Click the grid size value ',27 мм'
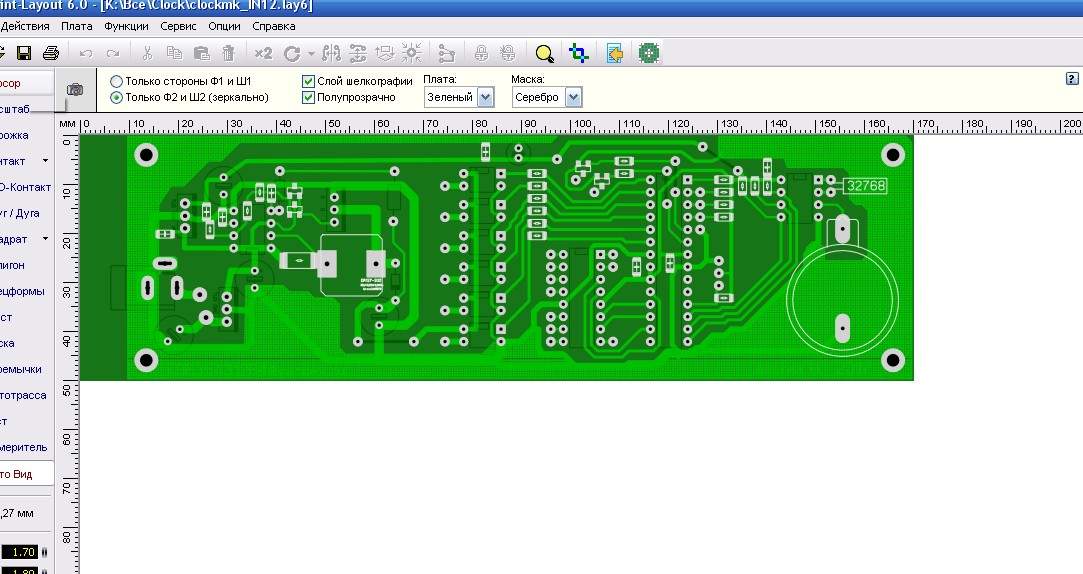 (x=17, y=513)
